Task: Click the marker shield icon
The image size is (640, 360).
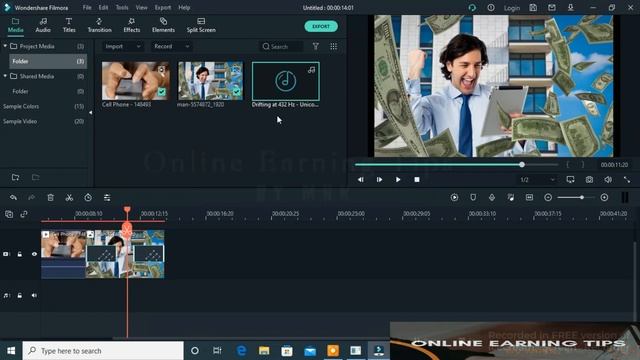Action: pyautogui.click(x=473, y=198)
